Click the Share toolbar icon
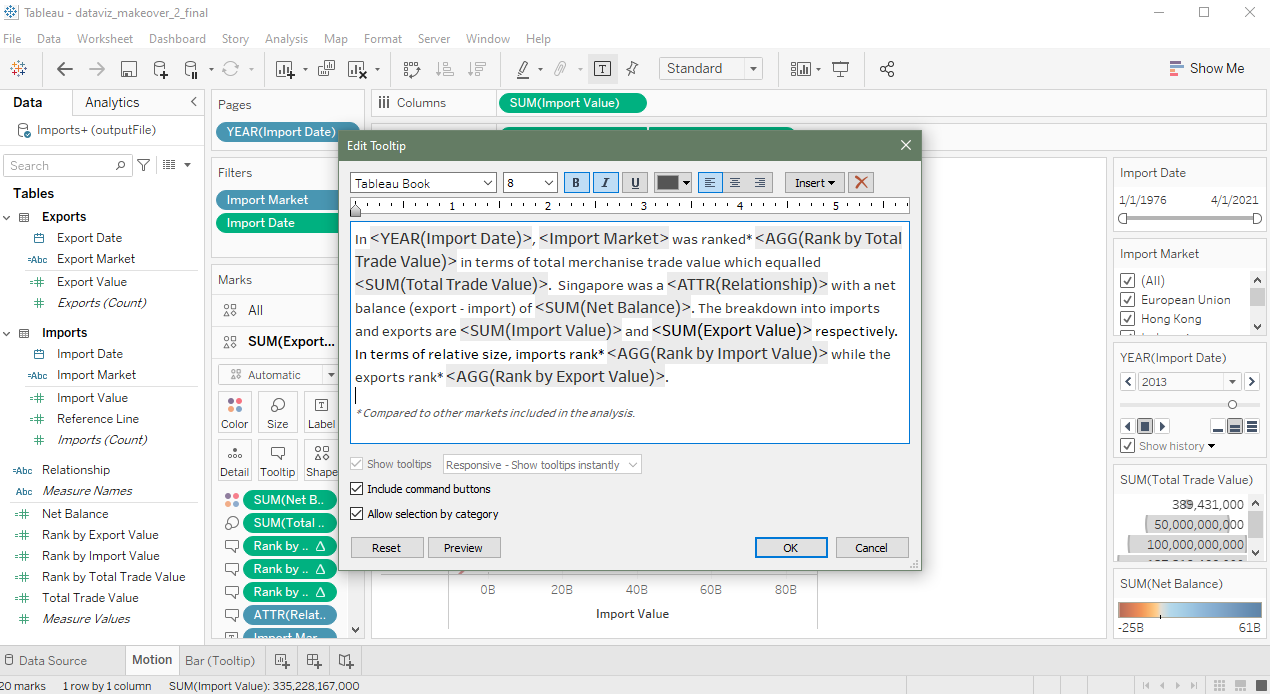1270x694 pixels. coord(887,69)
